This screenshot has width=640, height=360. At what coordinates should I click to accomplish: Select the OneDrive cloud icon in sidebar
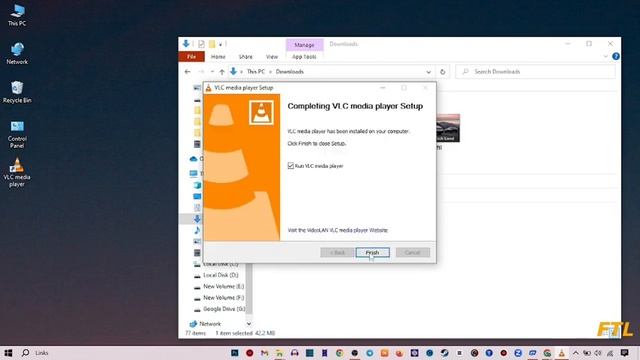click(x=193, y=159)
